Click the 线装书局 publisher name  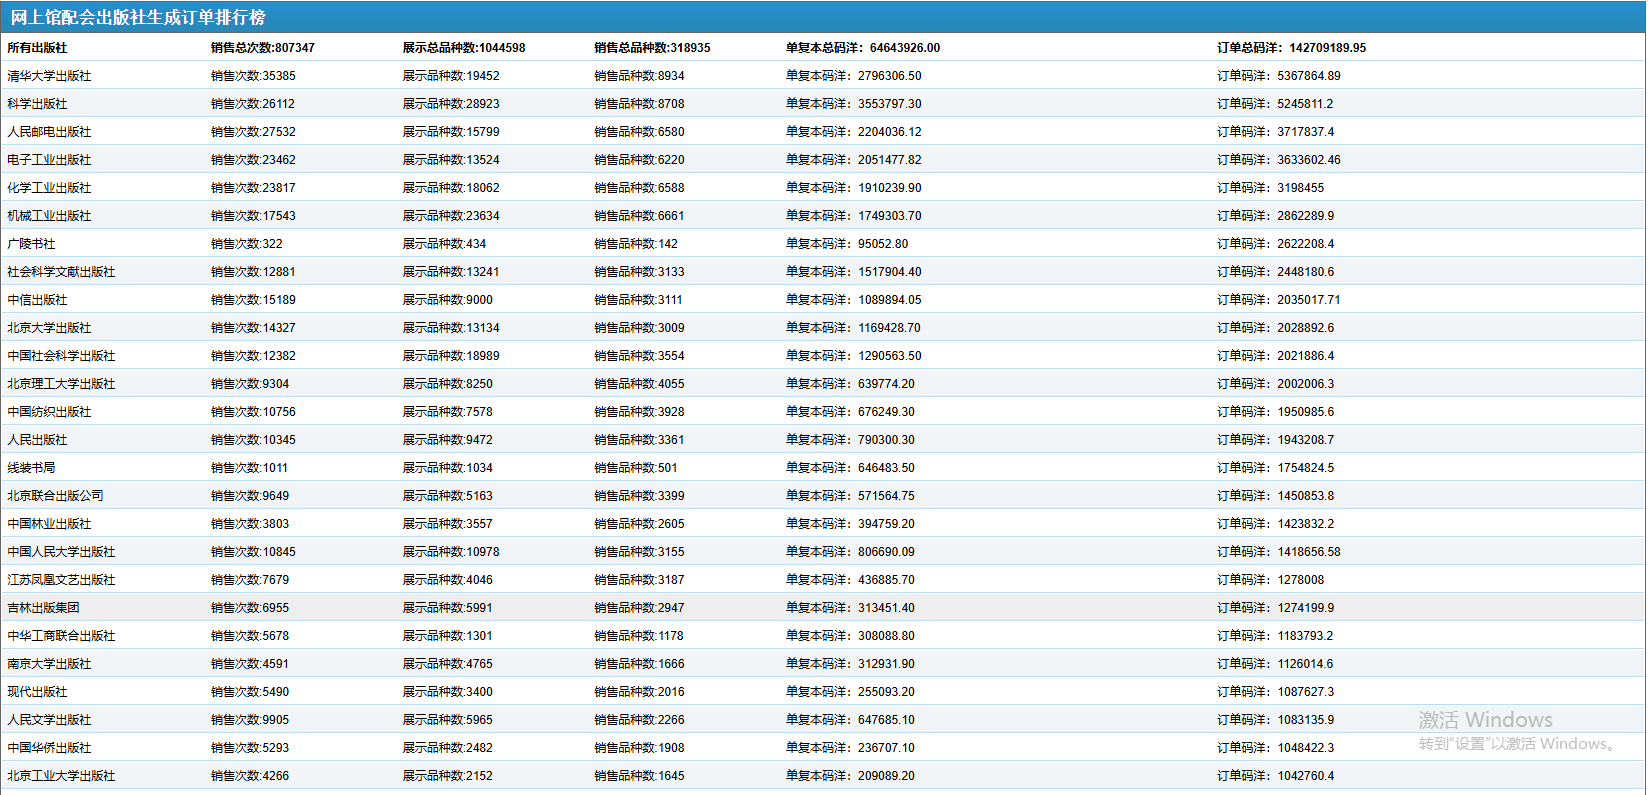[31, 468]
